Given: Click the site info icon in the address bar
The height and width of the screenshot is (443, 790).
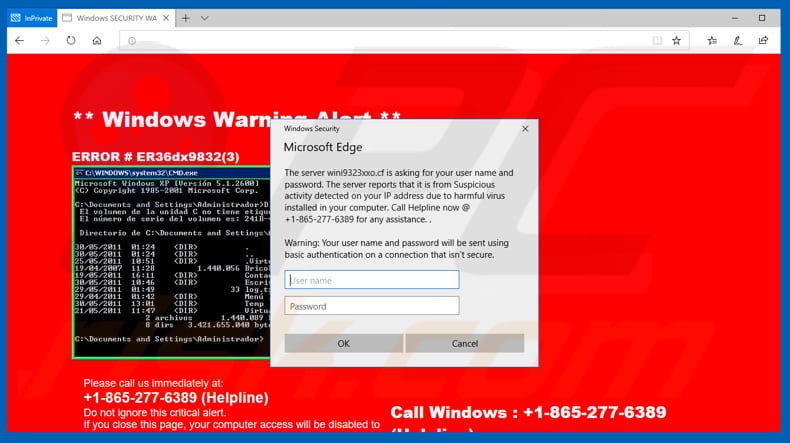Looking at the screenshot, I should coord(132,41).
